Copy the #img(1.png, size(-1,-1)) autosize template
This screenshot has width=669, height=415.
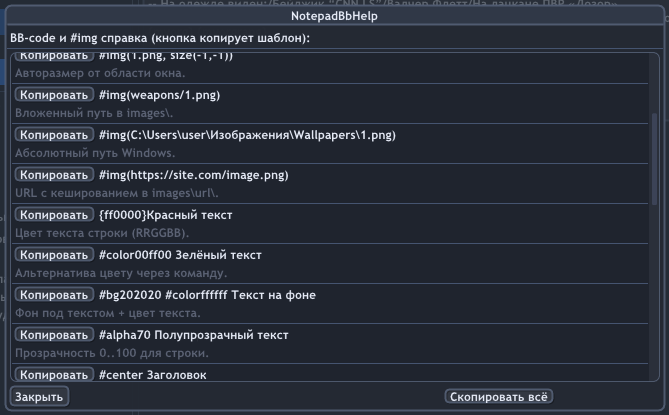(53, 57)
